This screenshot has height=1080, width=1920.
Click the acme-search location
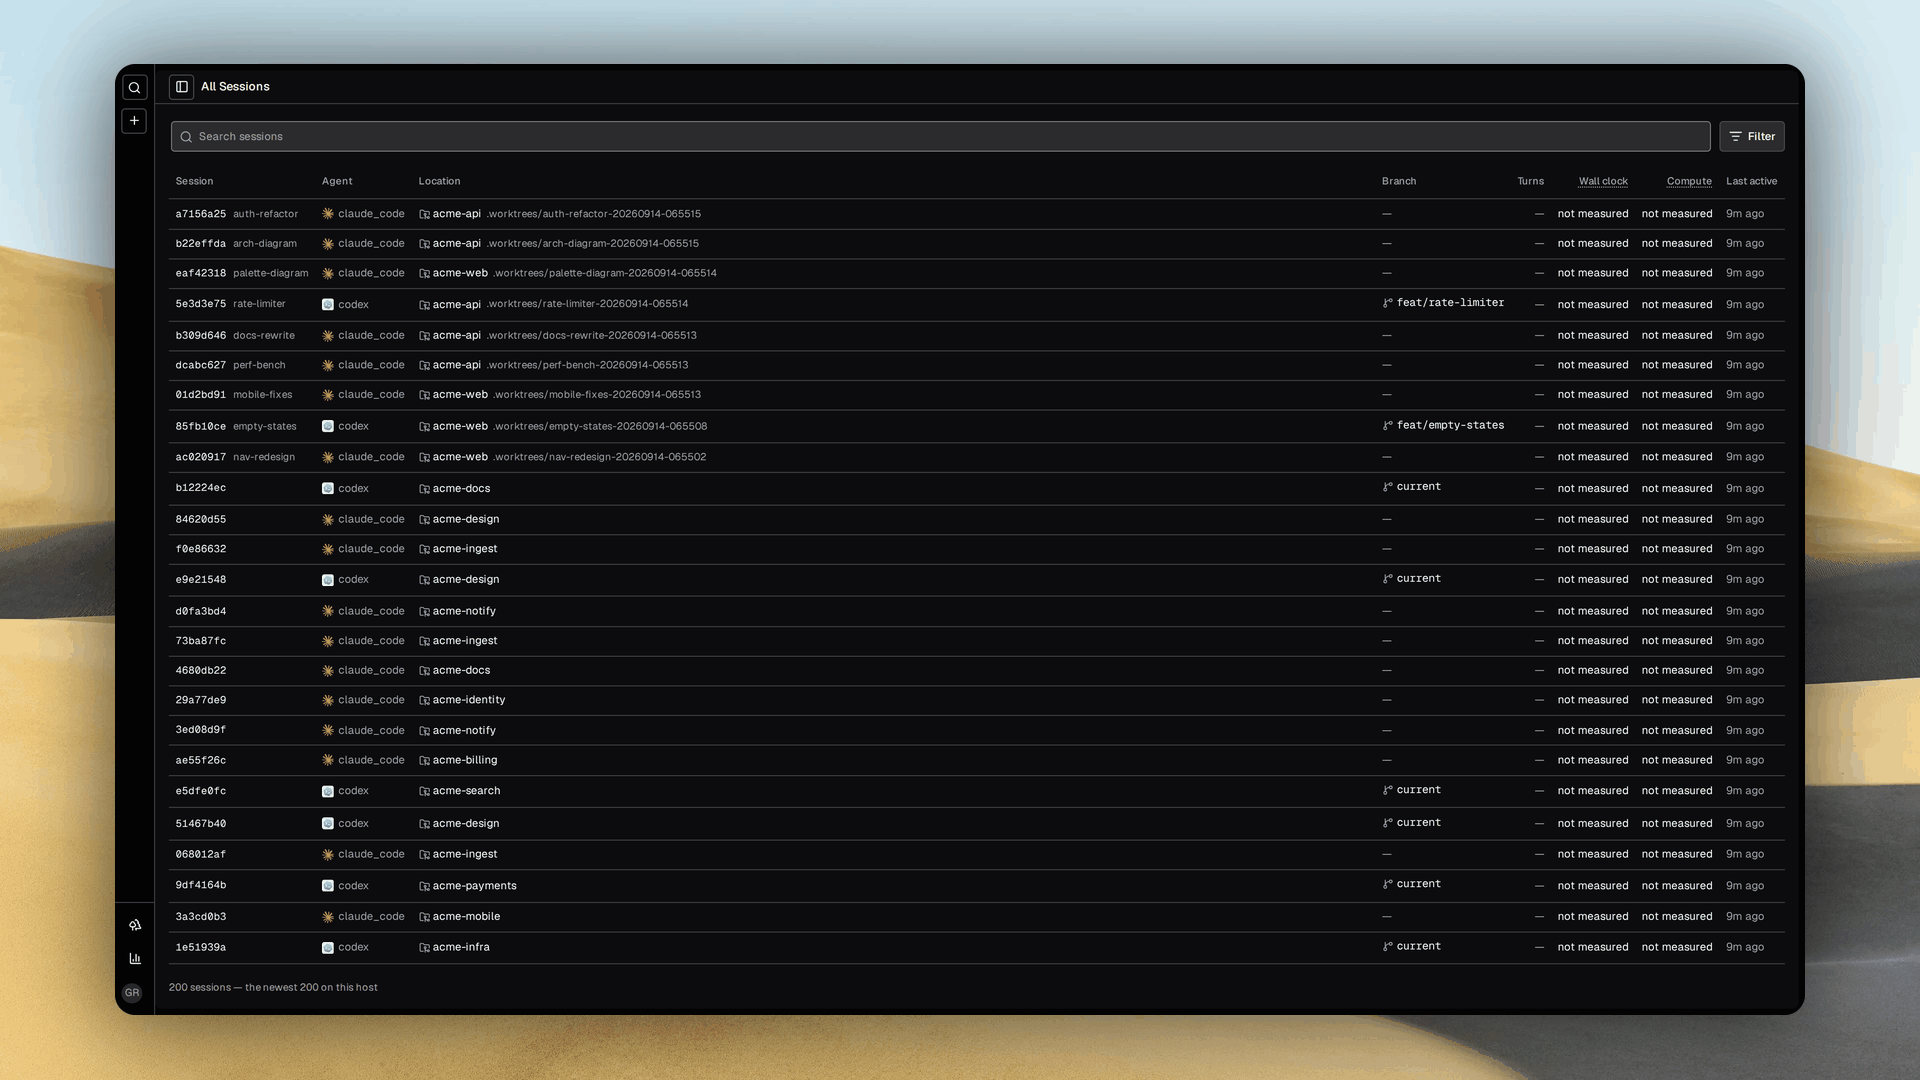pos(467,791)
